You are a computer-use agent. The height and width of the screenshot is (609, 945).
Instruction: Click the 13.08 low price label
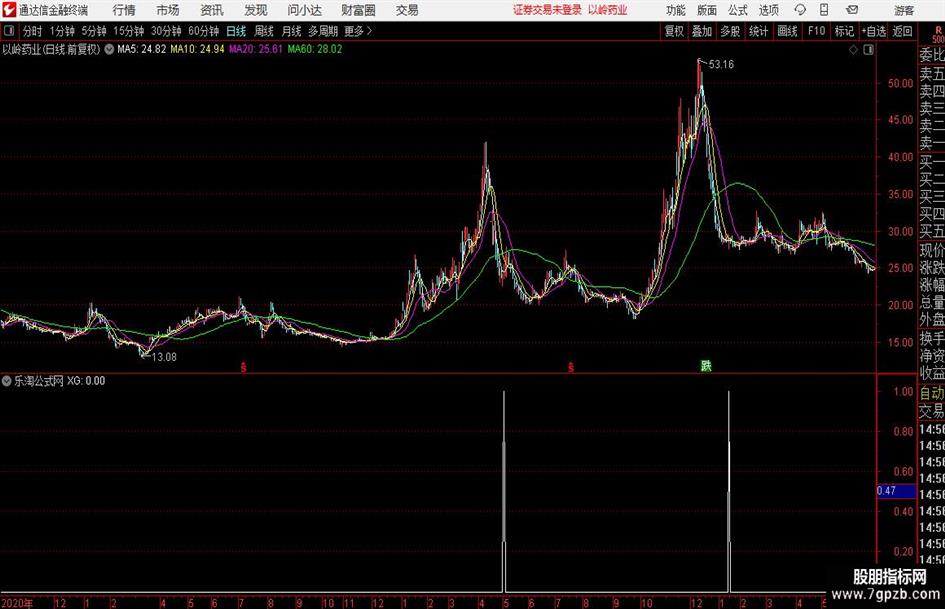pos(164,357)
